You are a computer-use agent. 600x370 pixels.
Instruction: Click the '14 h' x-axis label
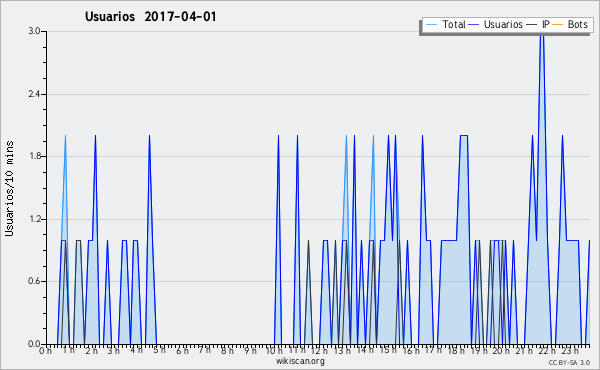364,350
